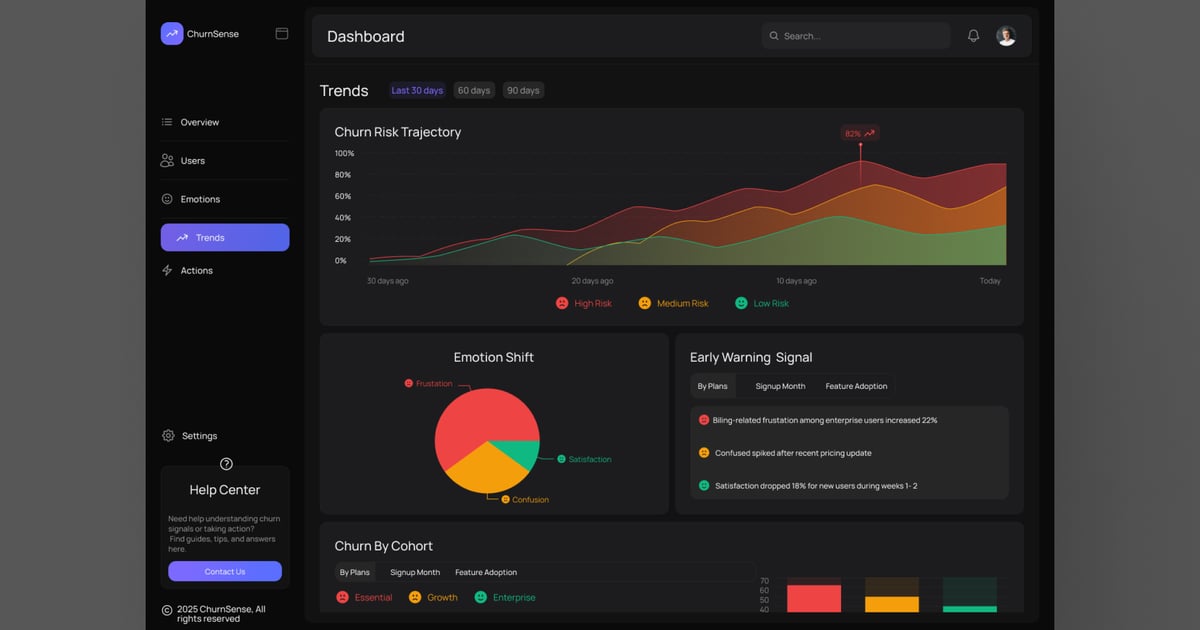Go to the Emotions page

coord(199,199)
